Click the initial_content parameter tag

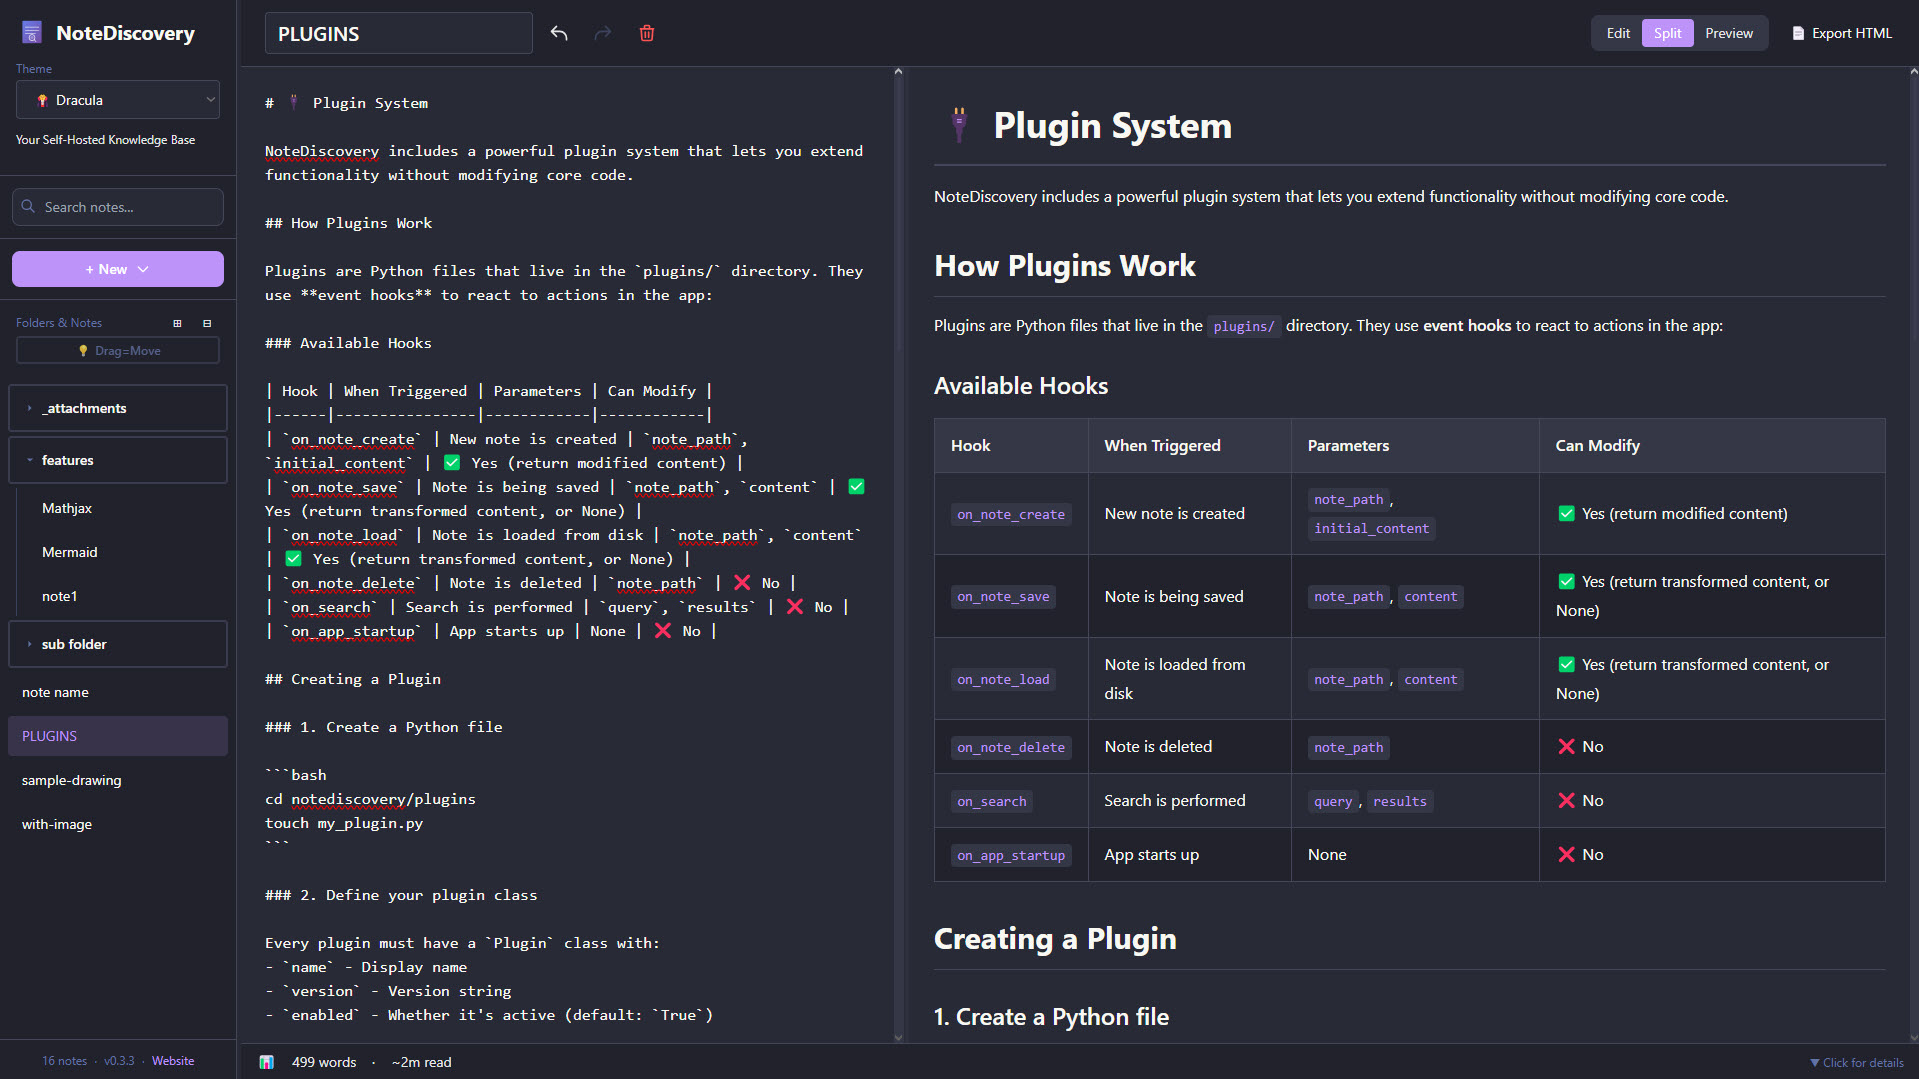tap(1371, 528)
